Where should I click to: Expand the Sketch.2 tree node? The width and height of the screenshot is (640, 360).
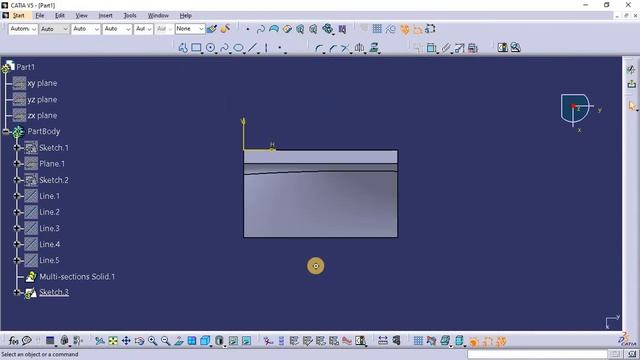click(x=17, y=180)
